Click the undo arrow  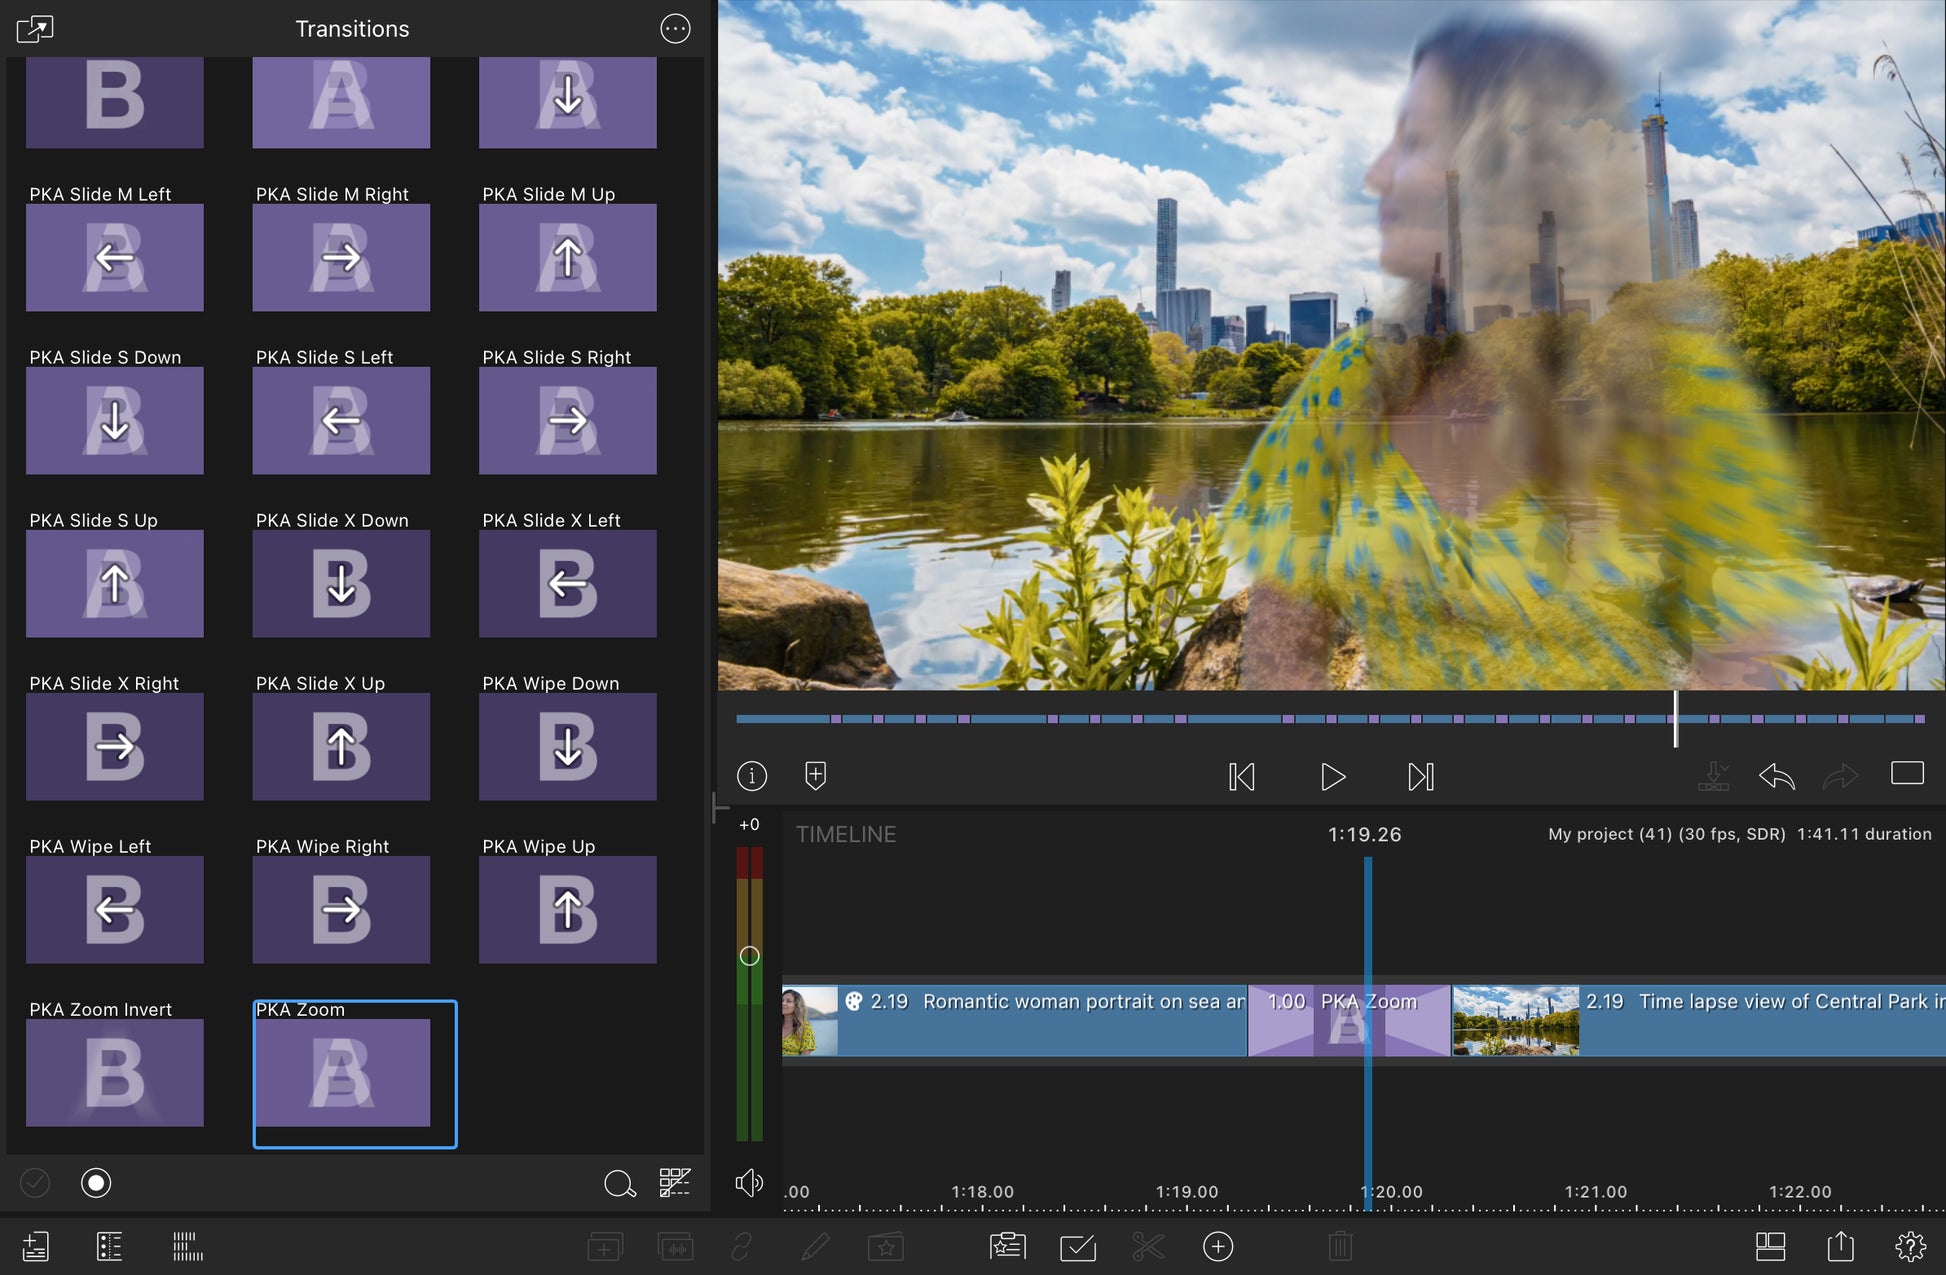pos(1776,776)
